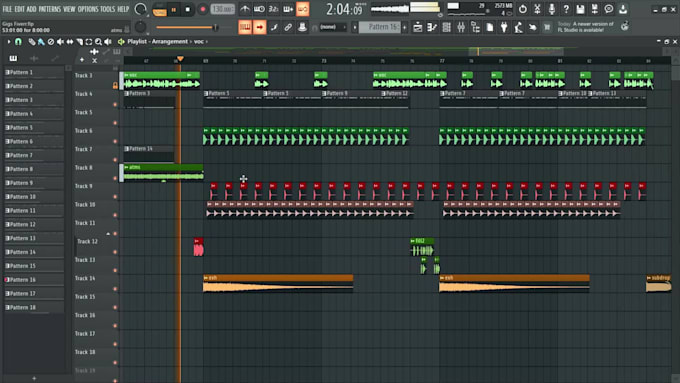
Task: Click the time display 2:04:09
Action: click(x=344, y=9)
